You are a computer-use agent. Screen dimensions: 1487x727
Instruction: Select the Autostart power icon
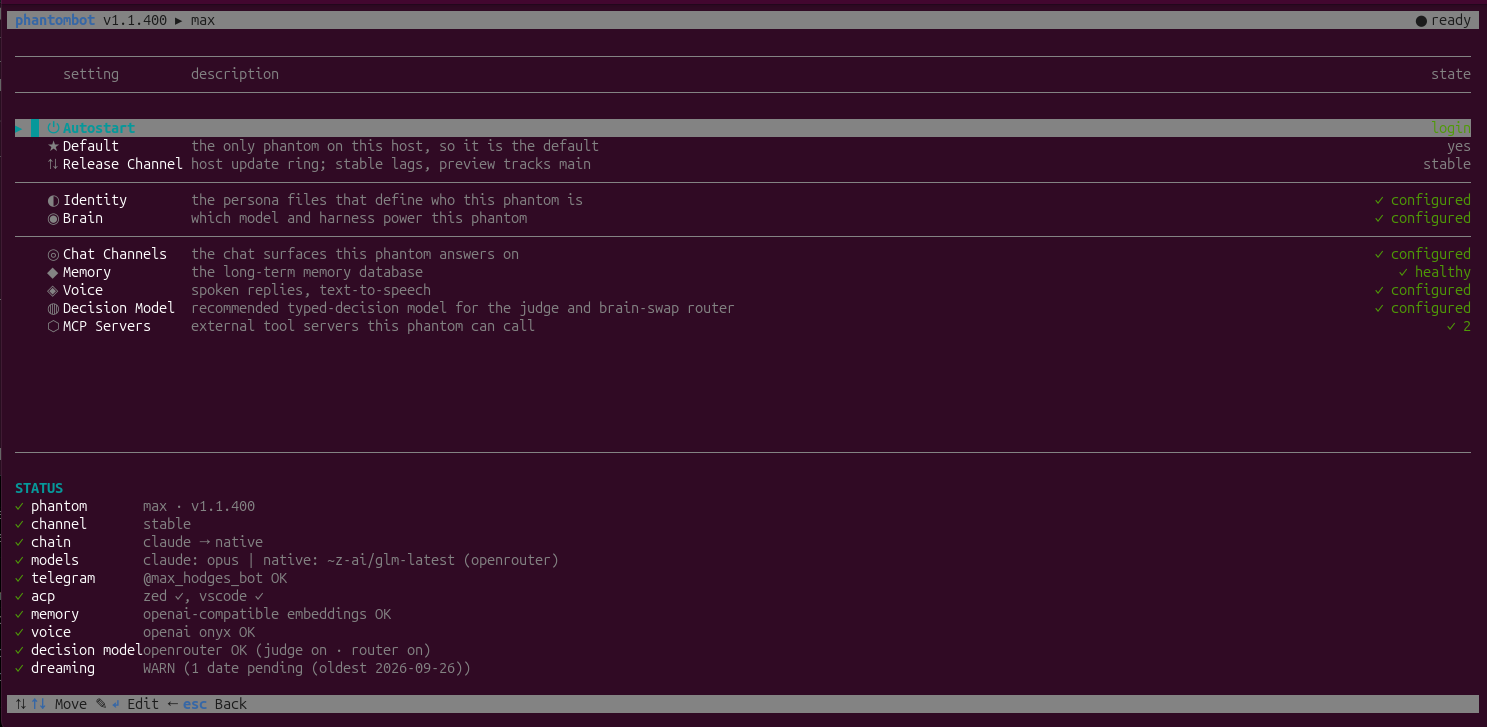pyautogui.click(x=54, y=128)
